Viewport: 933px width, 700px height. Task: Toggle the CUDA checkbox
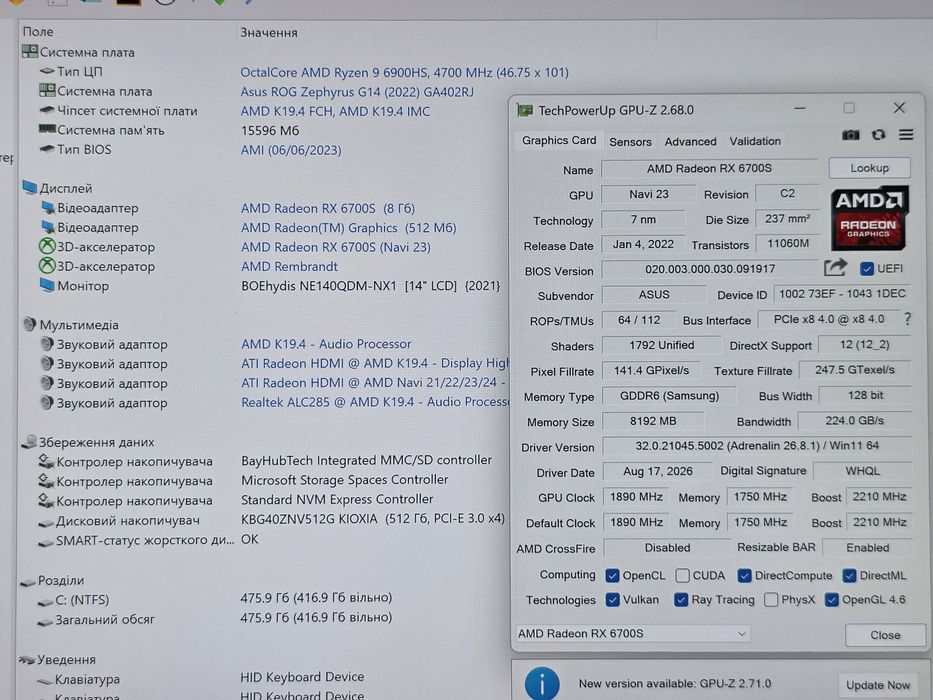tap(683, 576)
